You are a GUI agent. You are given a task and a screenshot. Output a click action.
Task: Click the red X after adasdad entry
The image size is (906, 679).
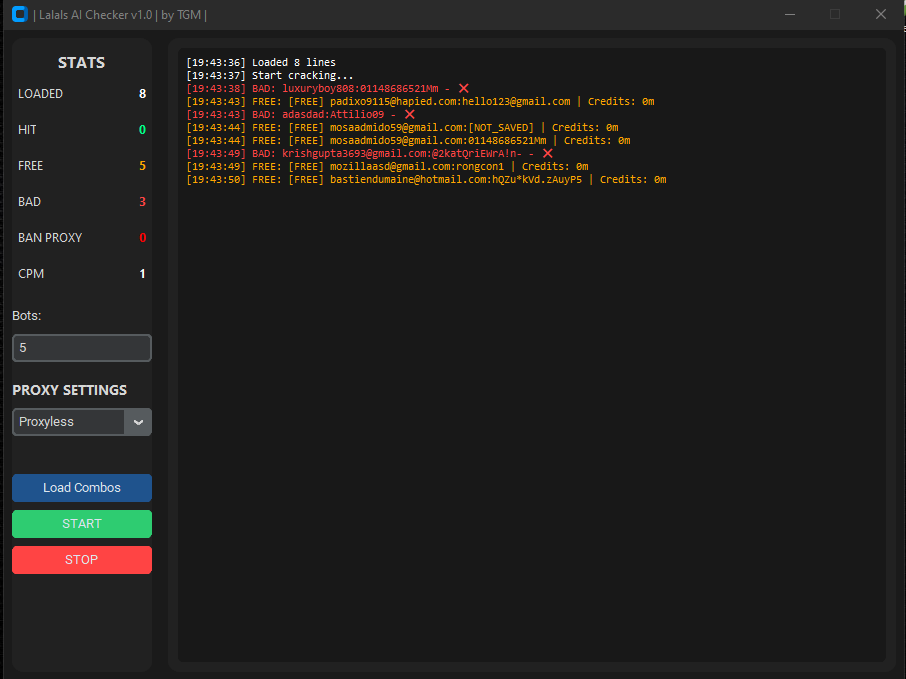point(410,114)
